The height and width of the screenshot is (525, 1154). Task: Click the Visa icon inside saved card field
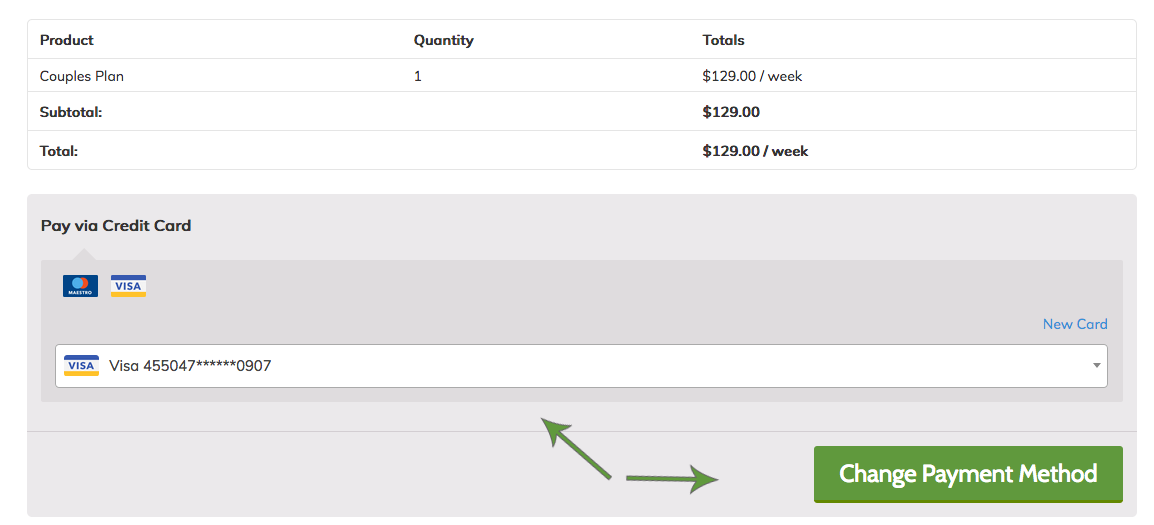point(81,365)
